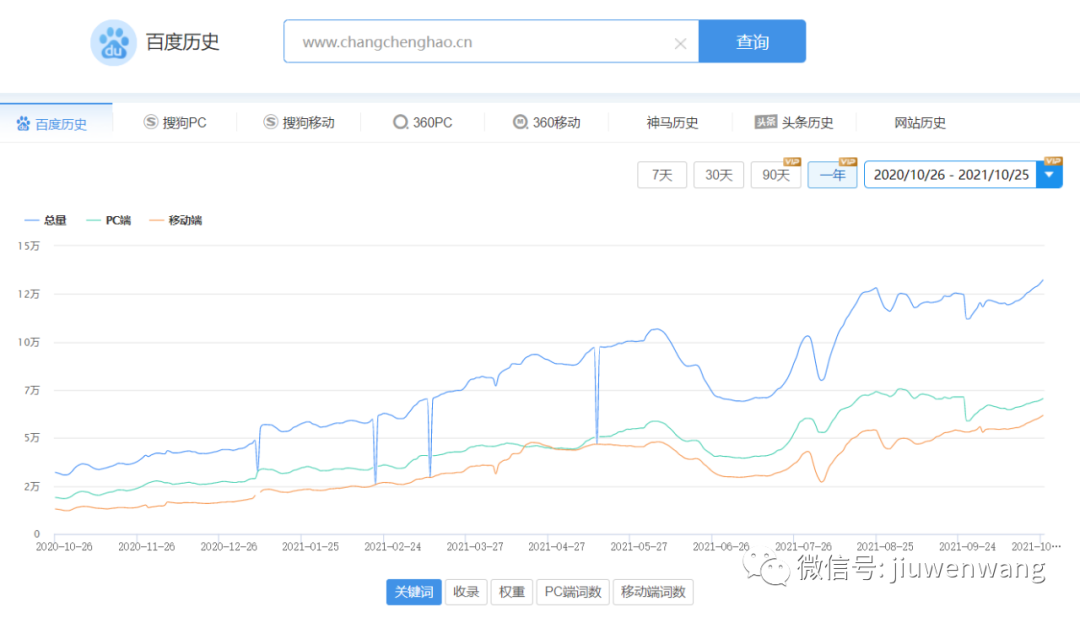This screenshot has width=1080, height=618.
Task: Open the 网站历史 tab
Action: pos(920,123)
